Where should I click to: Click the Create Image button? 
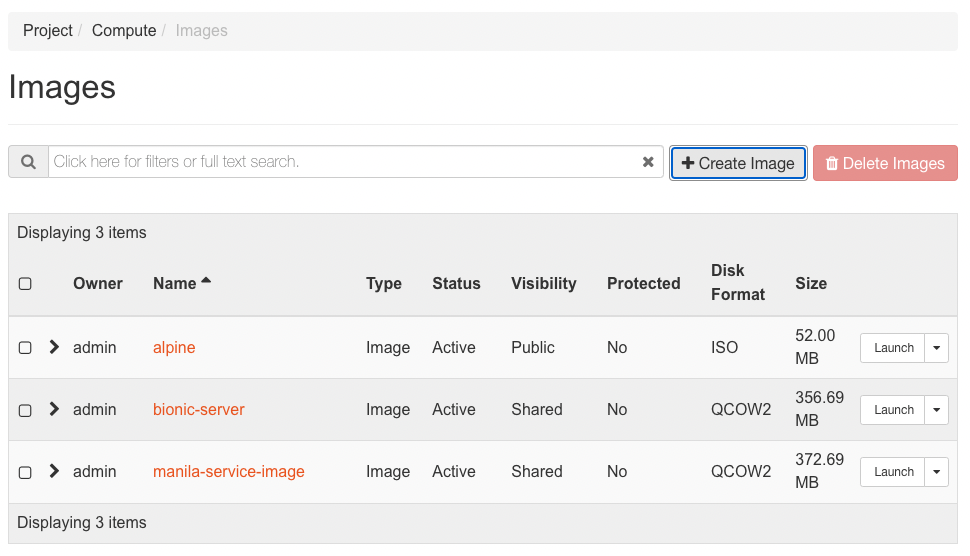738,163
